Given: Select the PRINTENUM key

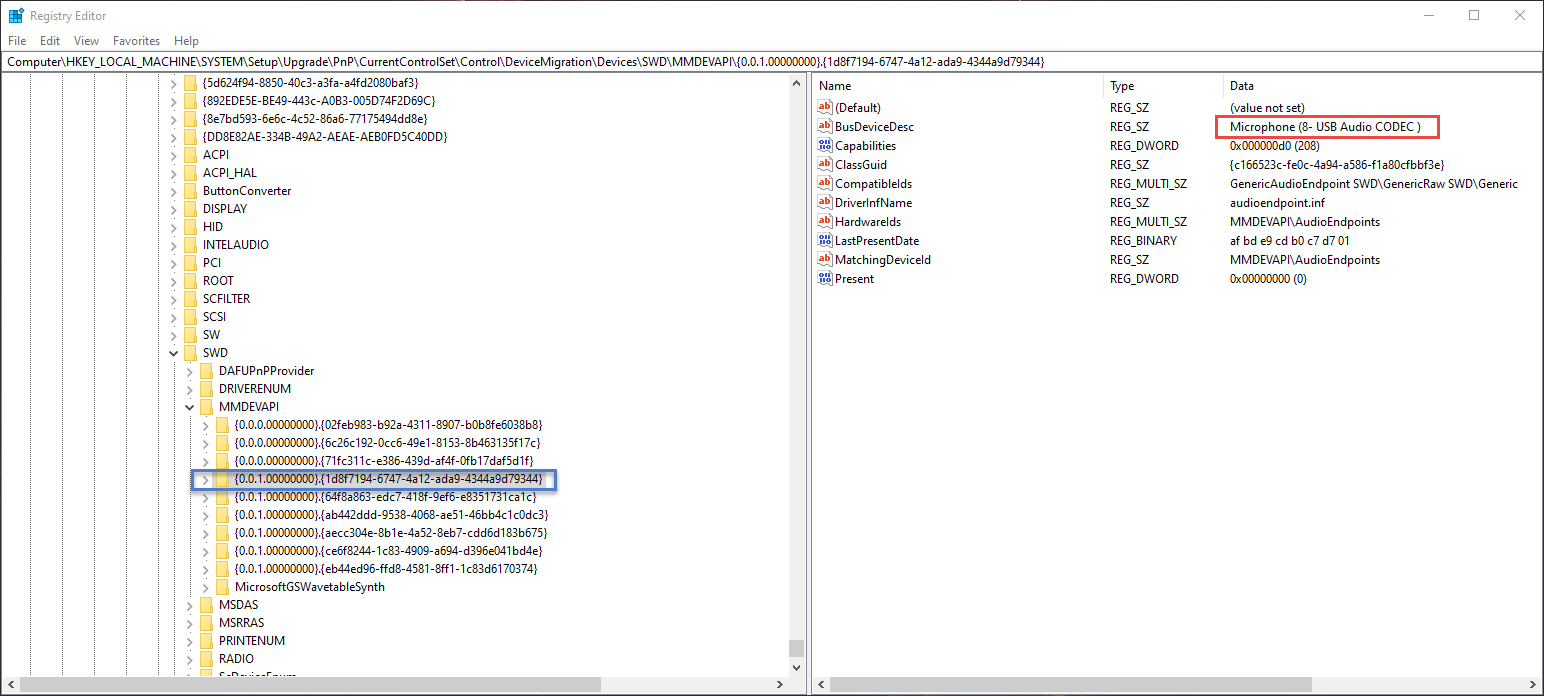Looking at the screenshot, I should tap(252, 641).
